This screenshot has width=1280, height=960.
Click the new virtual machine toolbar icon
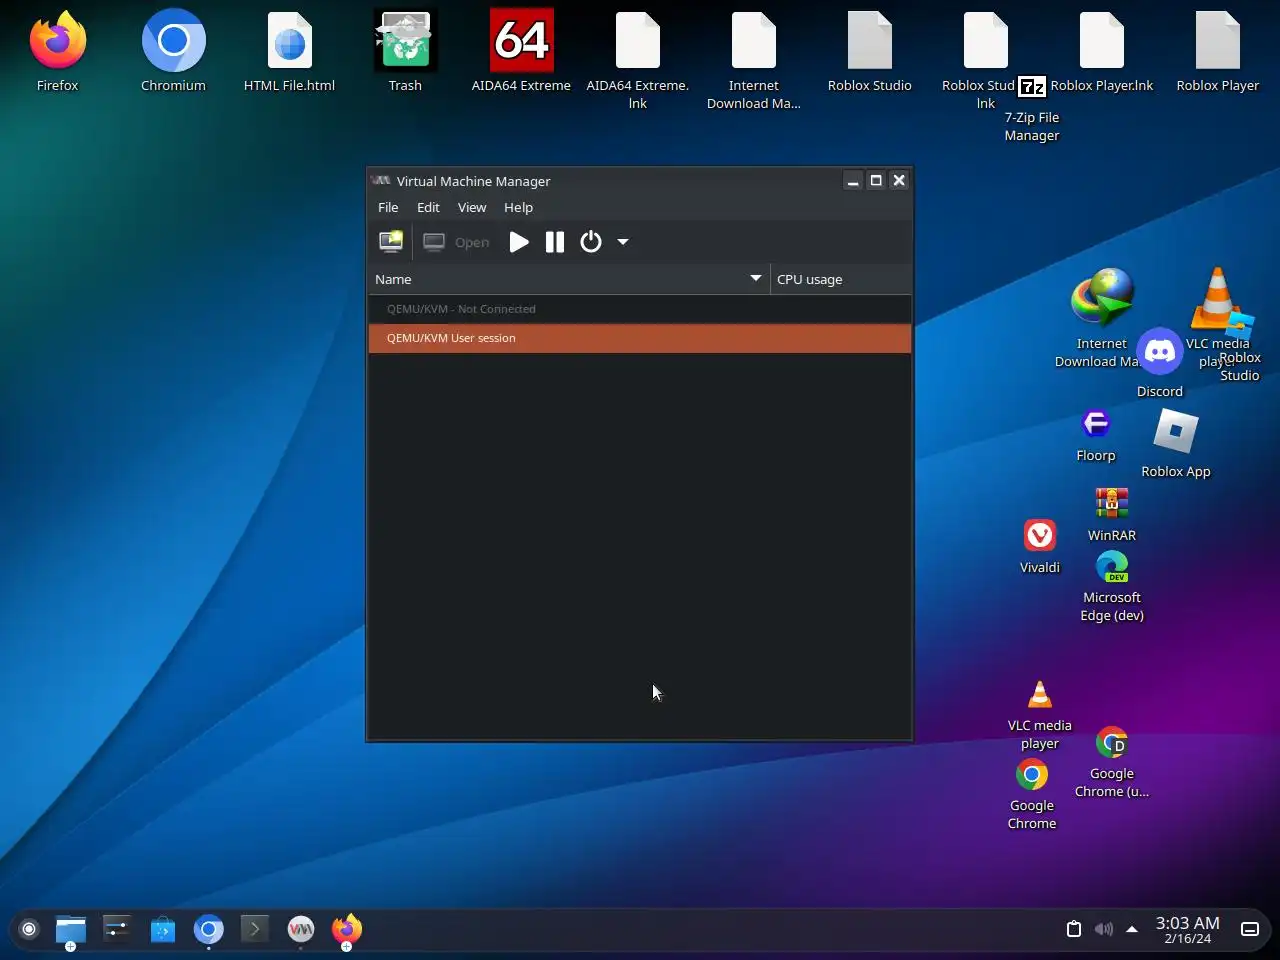tap(391, 242)
